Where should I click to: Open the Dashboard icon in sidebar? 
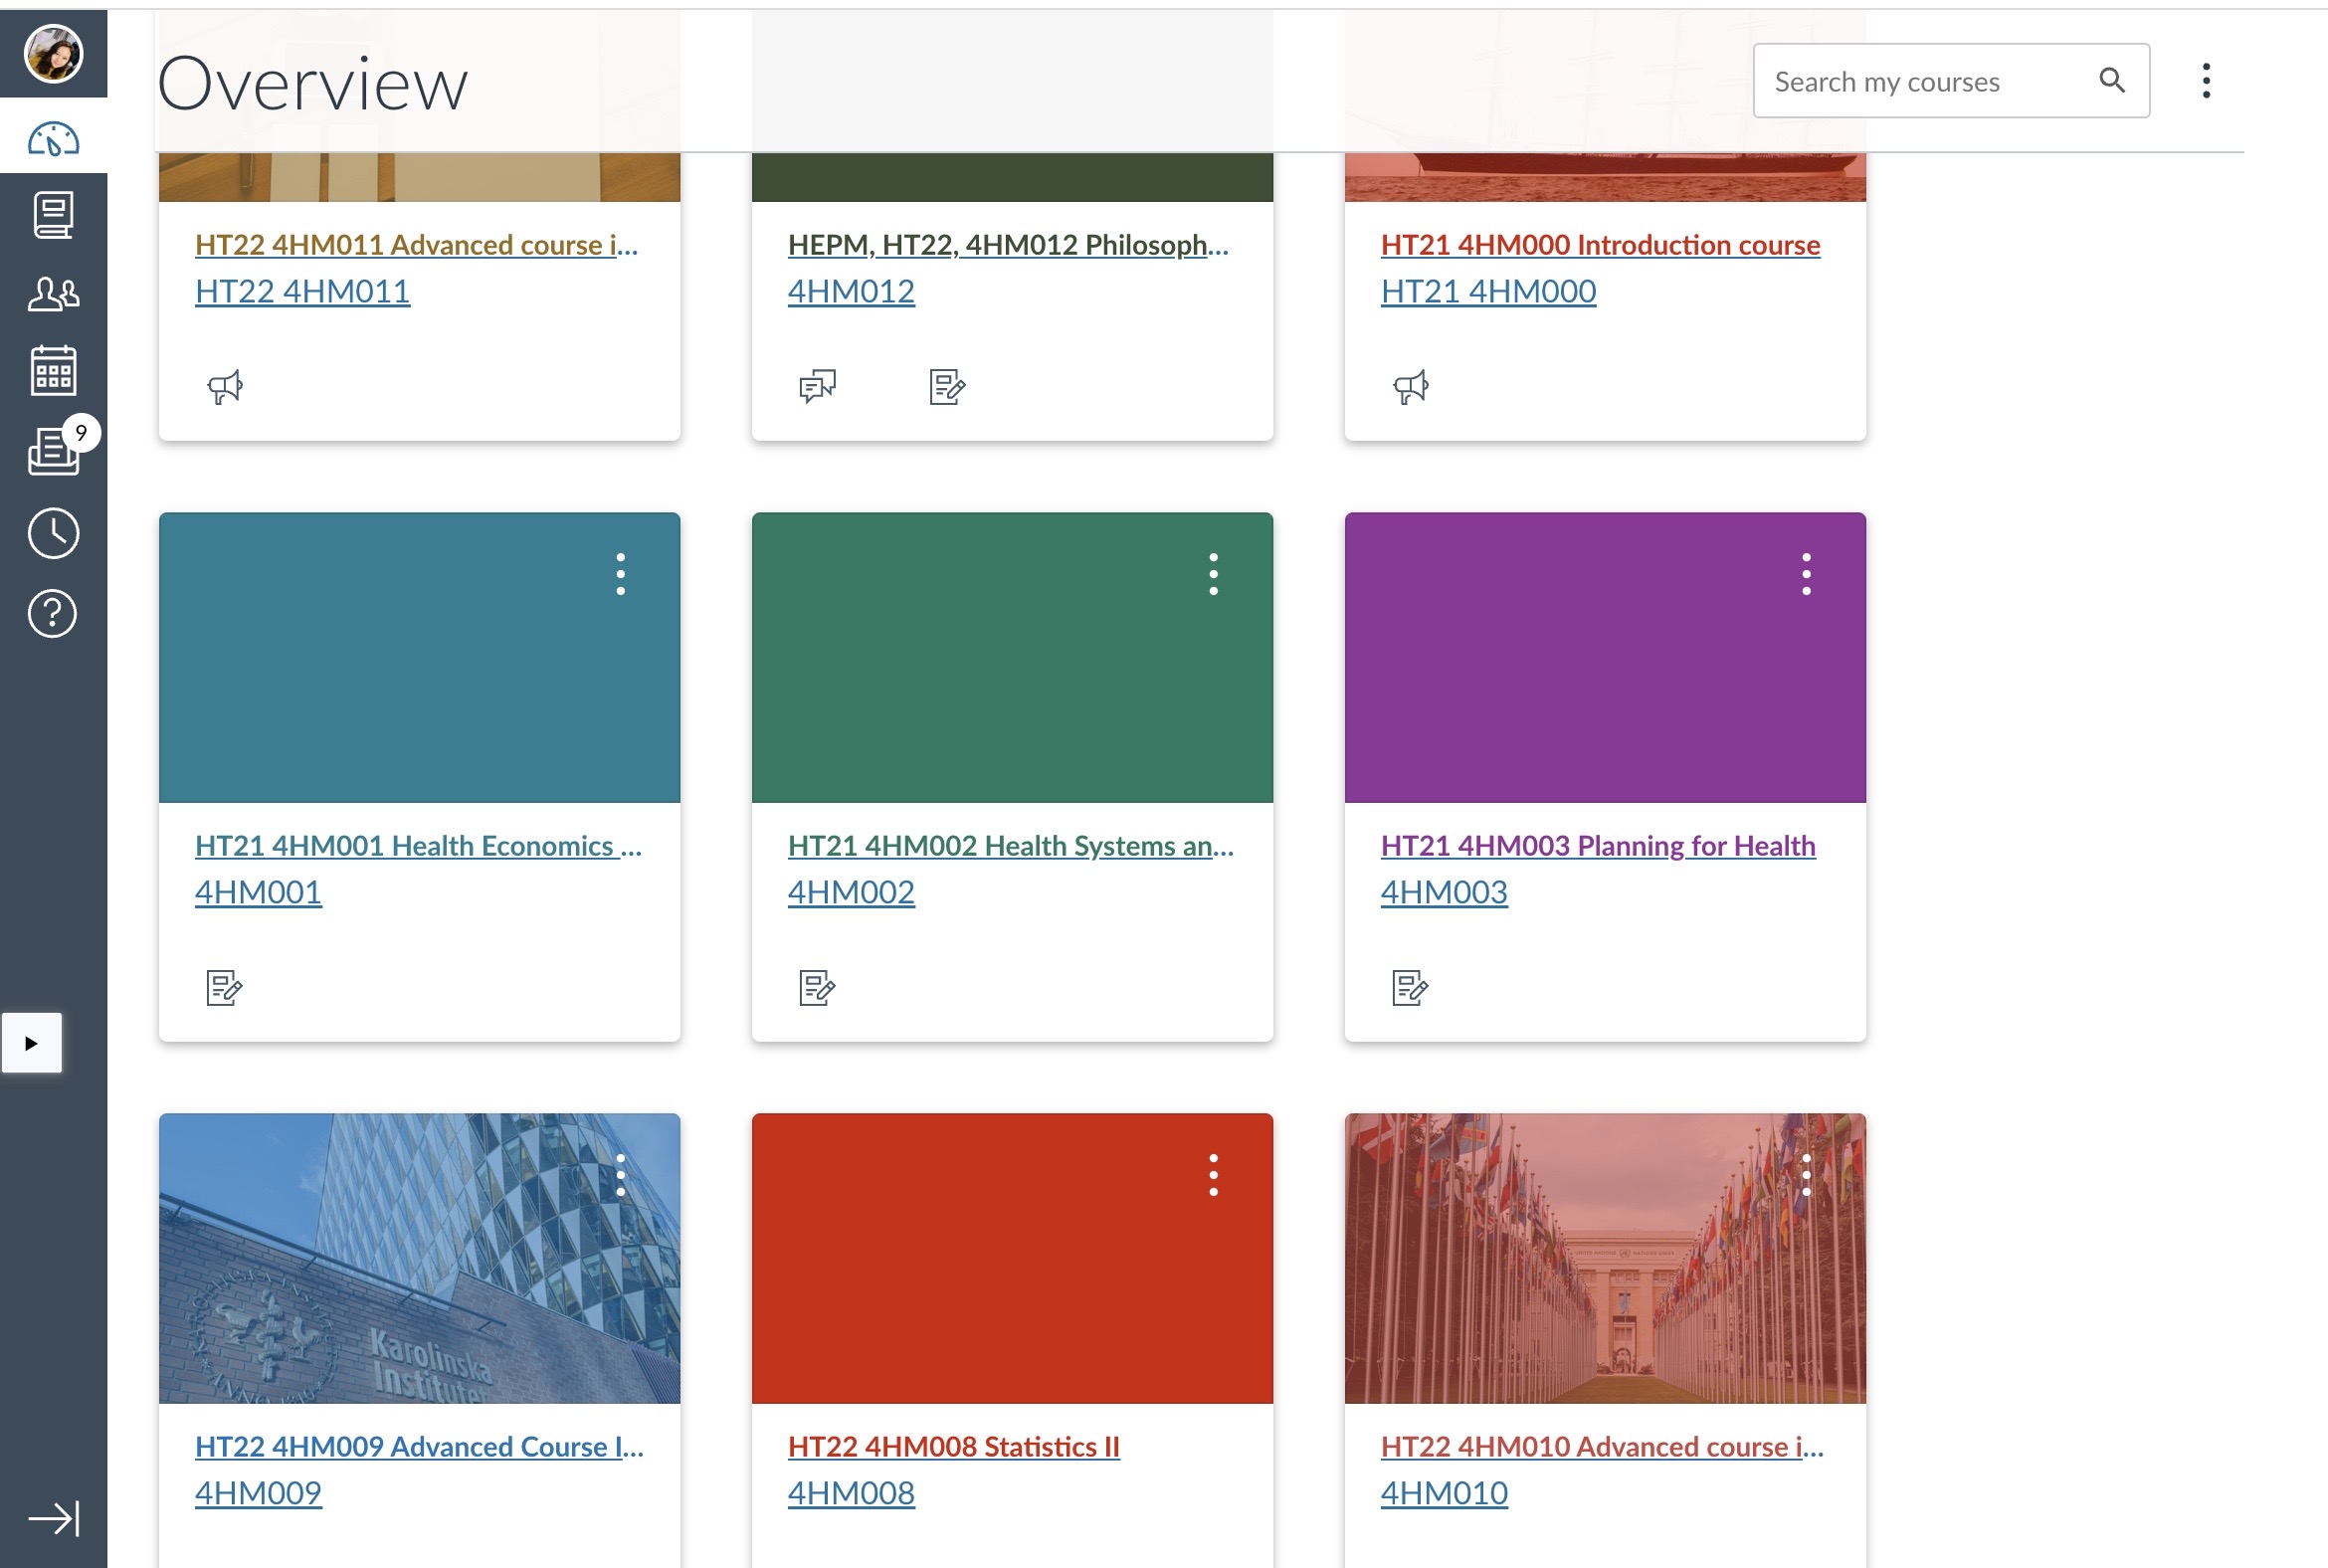coord(53,138)
